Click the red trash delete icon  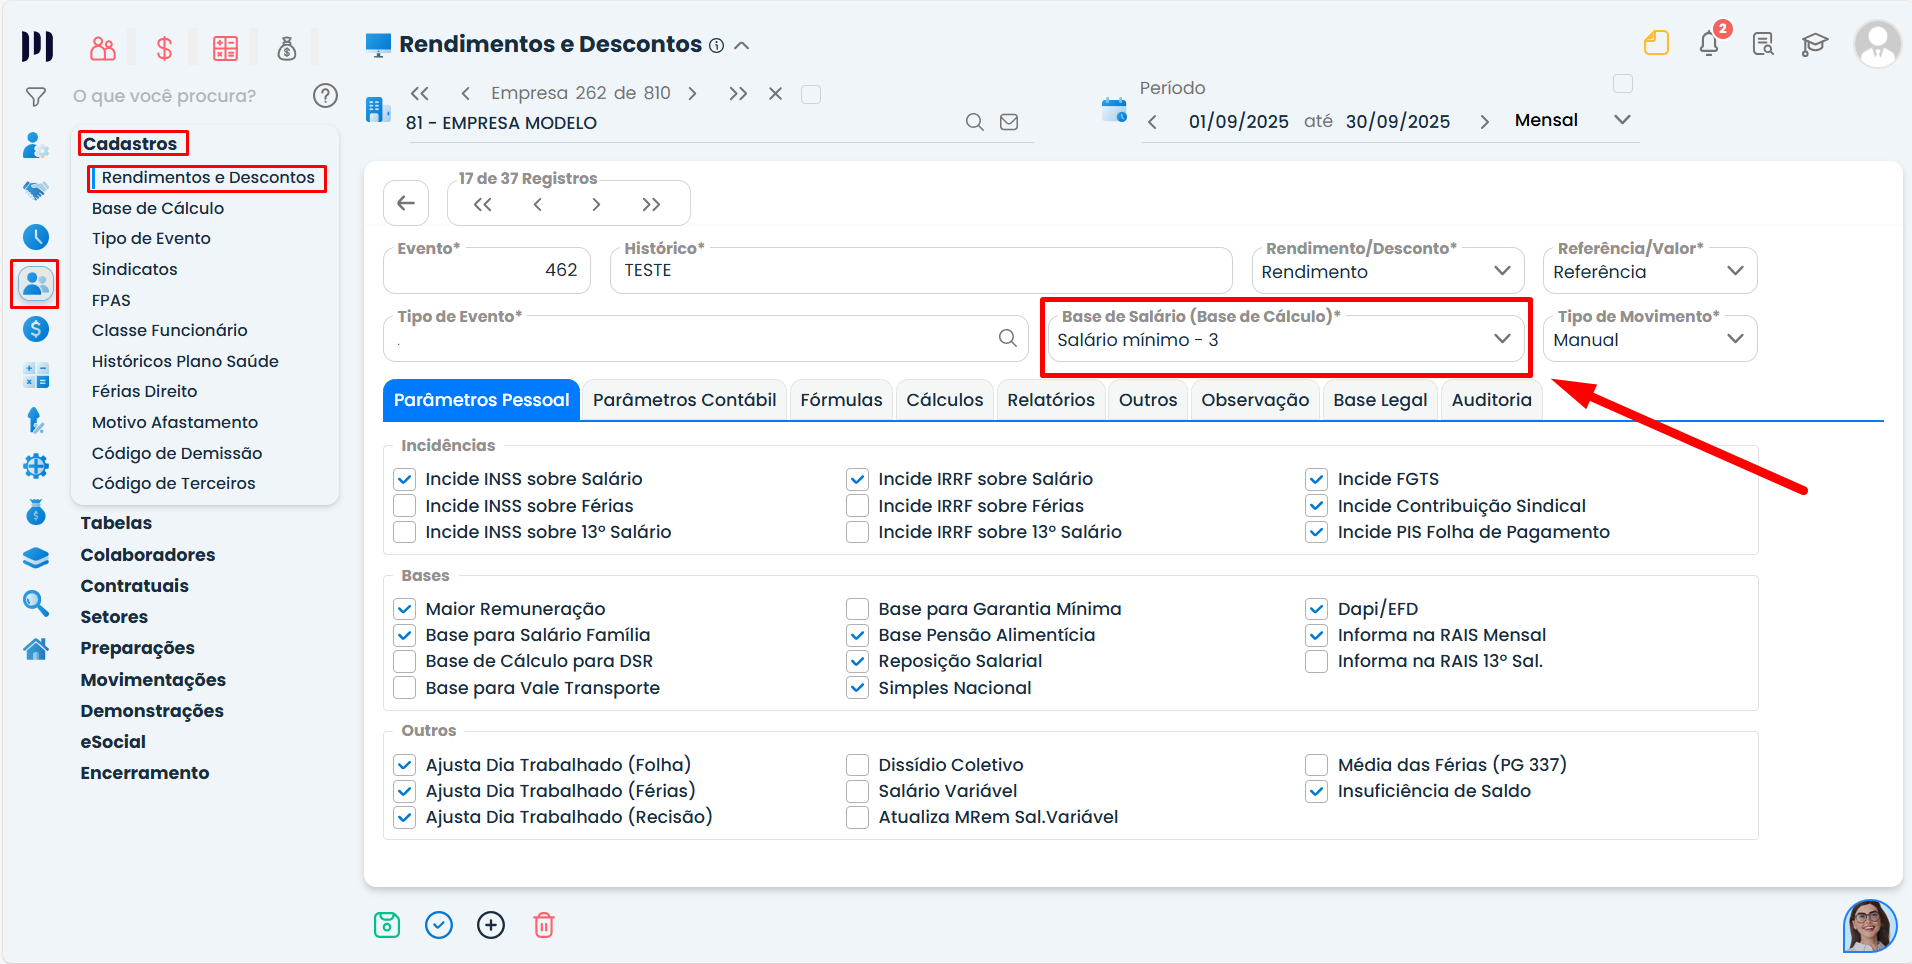[x=543, y=925]
